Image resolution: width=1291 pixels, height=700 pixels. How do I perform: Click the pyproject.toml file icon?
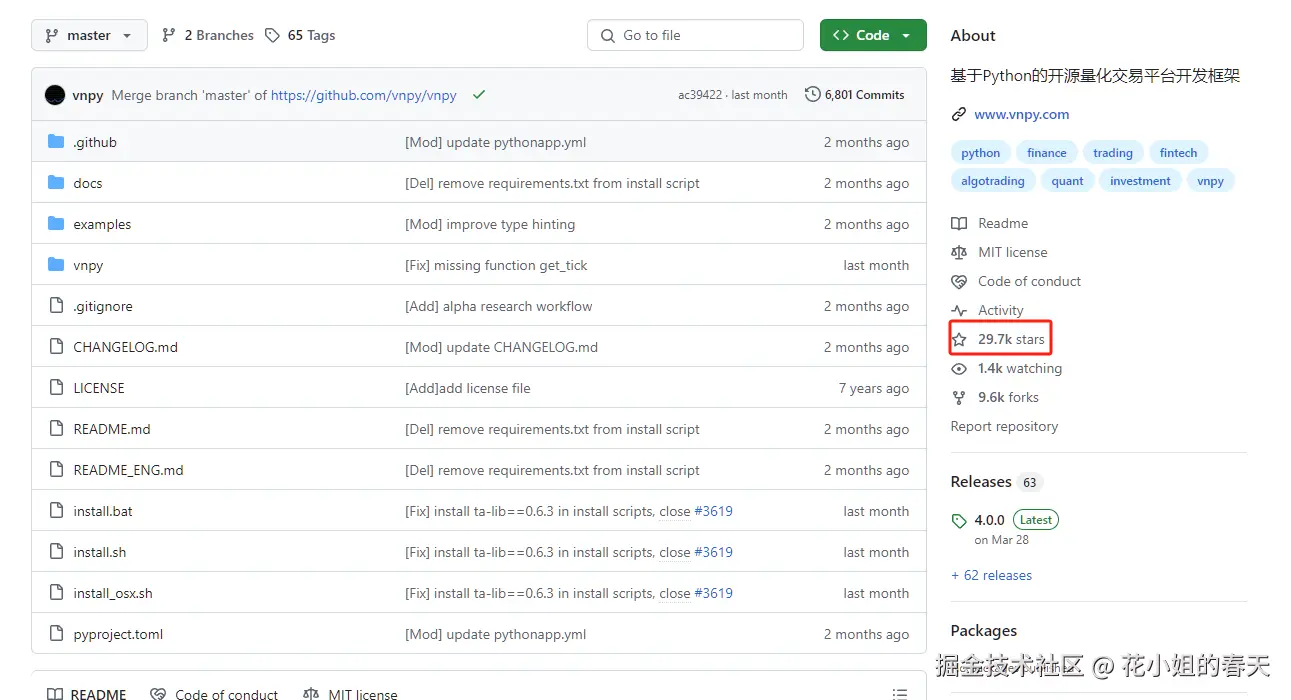(56, 634)
